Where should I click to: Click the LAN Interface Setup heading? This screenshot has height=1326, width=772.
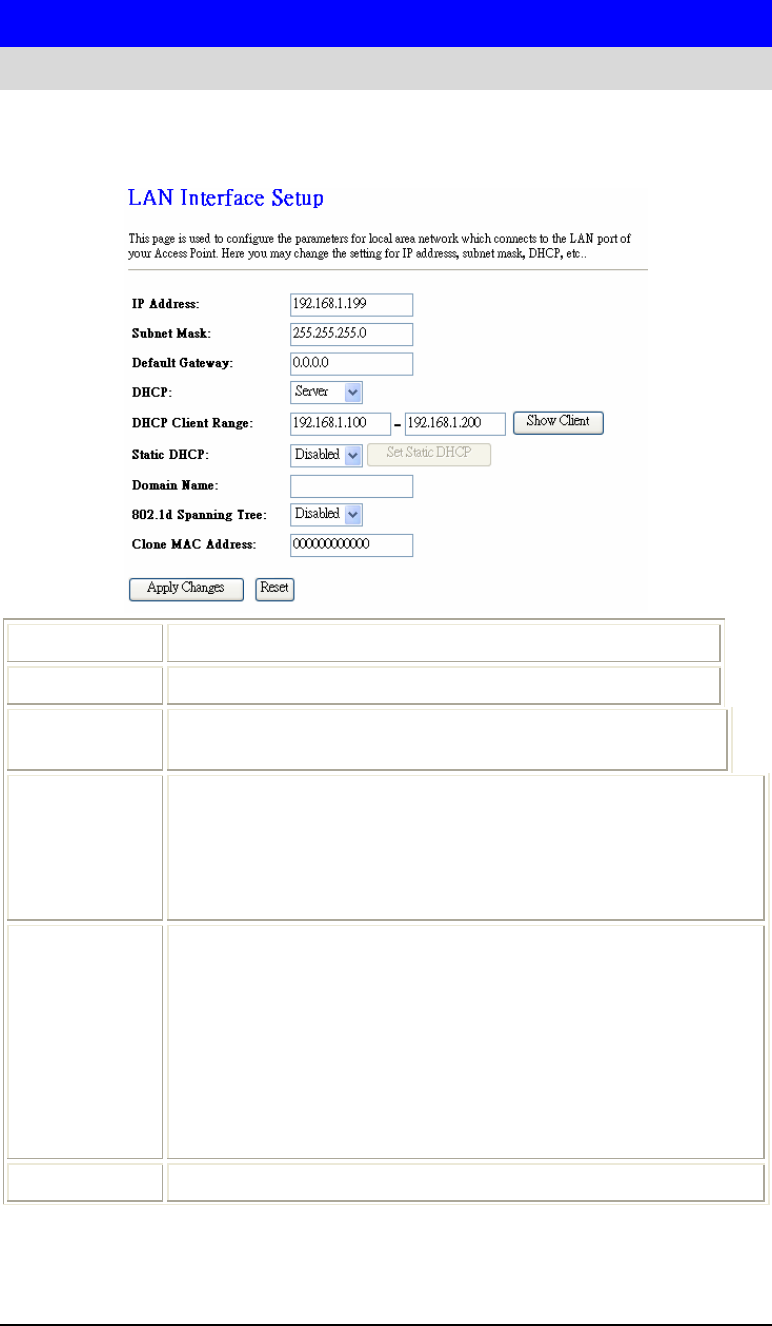coord(226,198)
